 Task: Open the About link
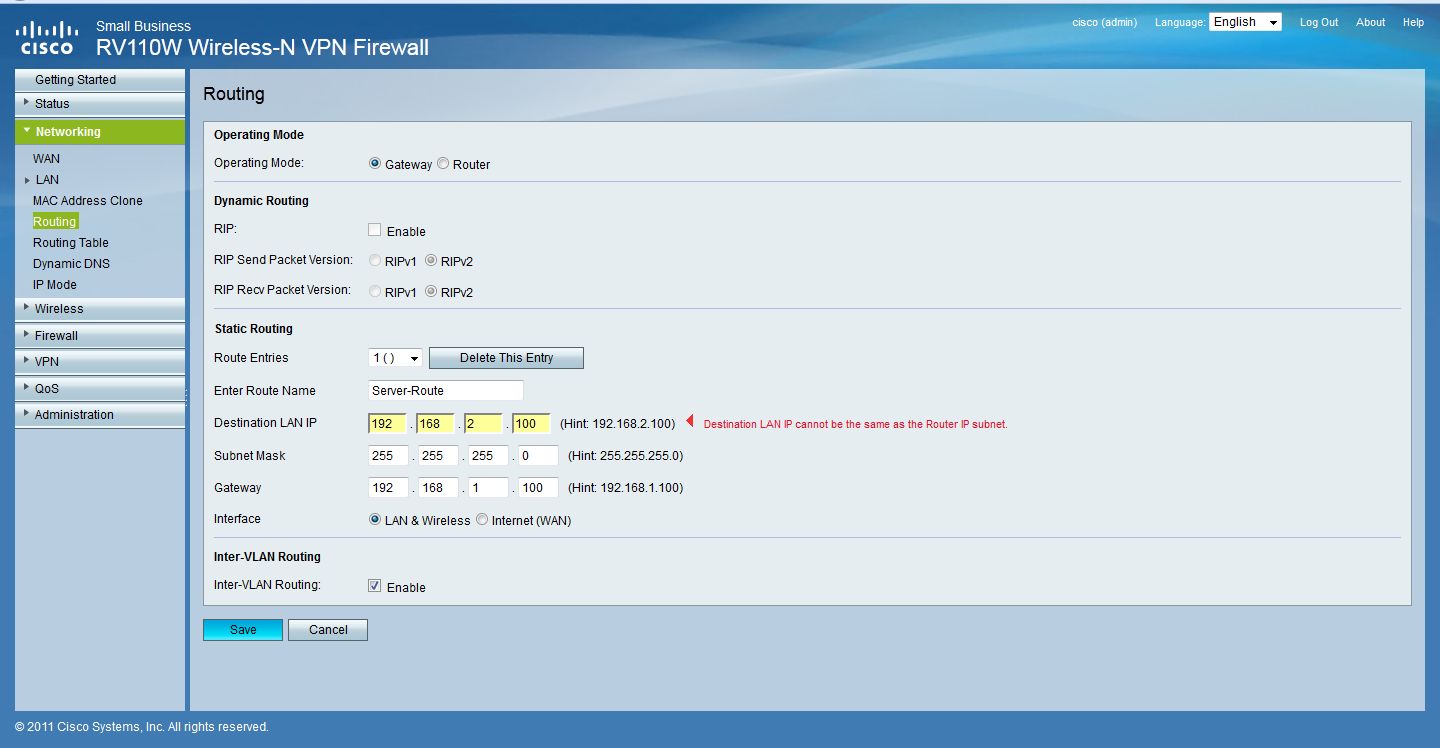1371,22
